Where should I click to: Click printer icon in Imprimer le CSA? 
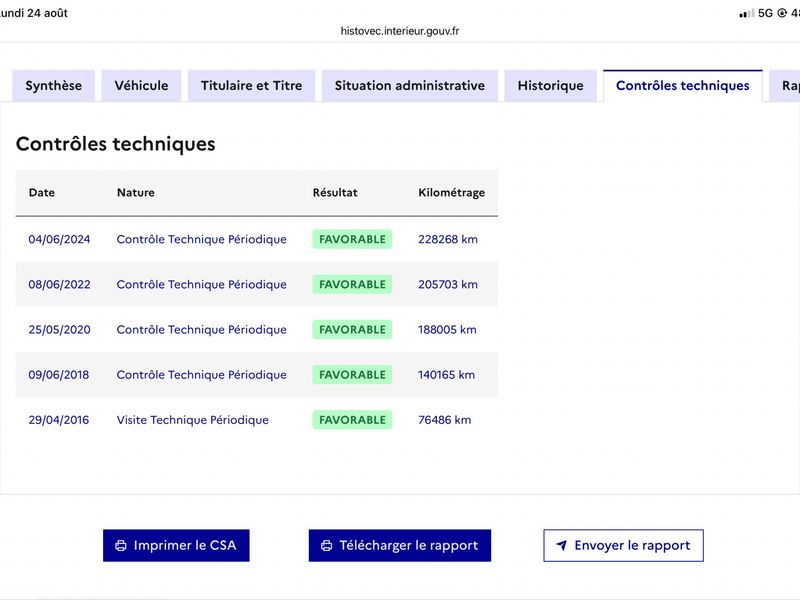[x=121, y=545]
